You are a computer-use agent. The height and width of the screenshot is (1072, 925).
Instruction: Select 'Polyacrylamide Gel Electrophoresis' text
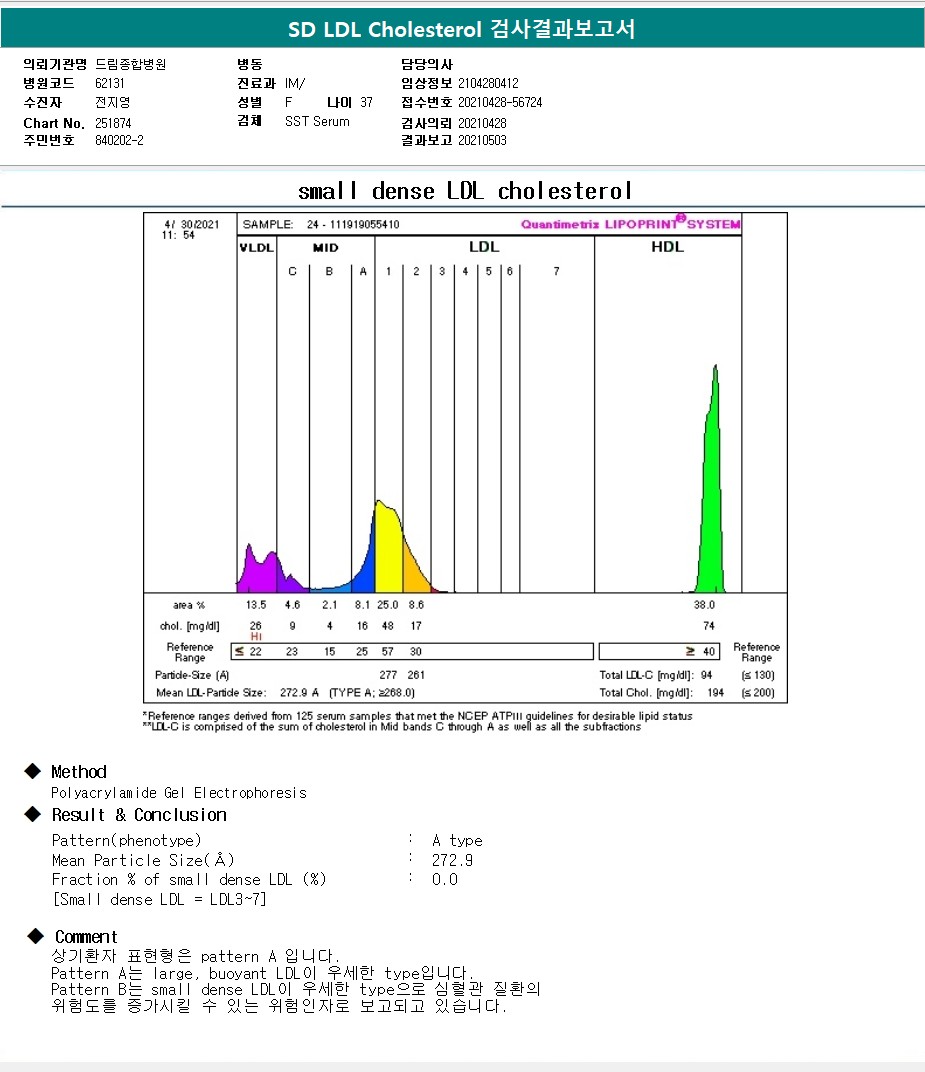tap(178, 793)
